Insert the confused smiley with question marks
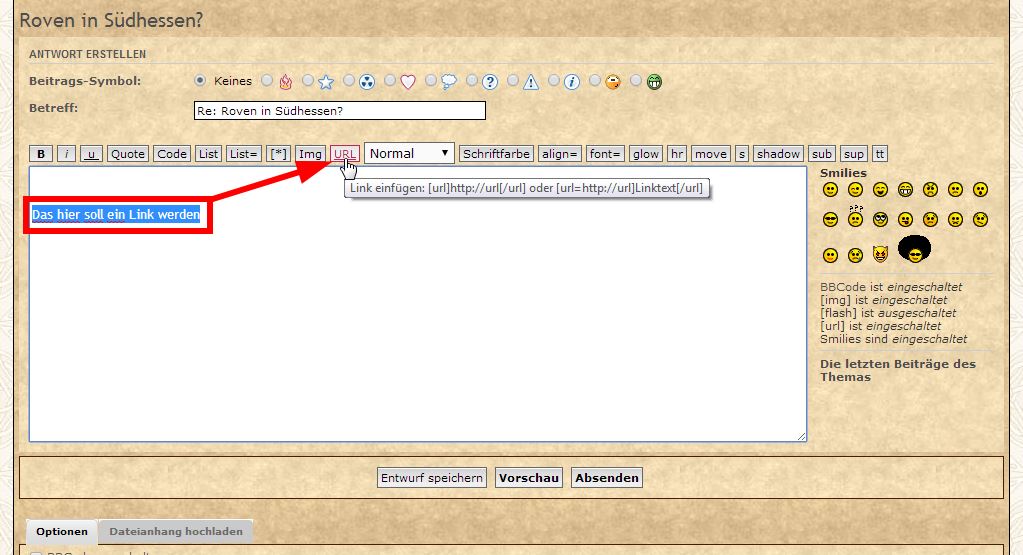This screenshot has width=1023, height=555. [x=855, y=217]
